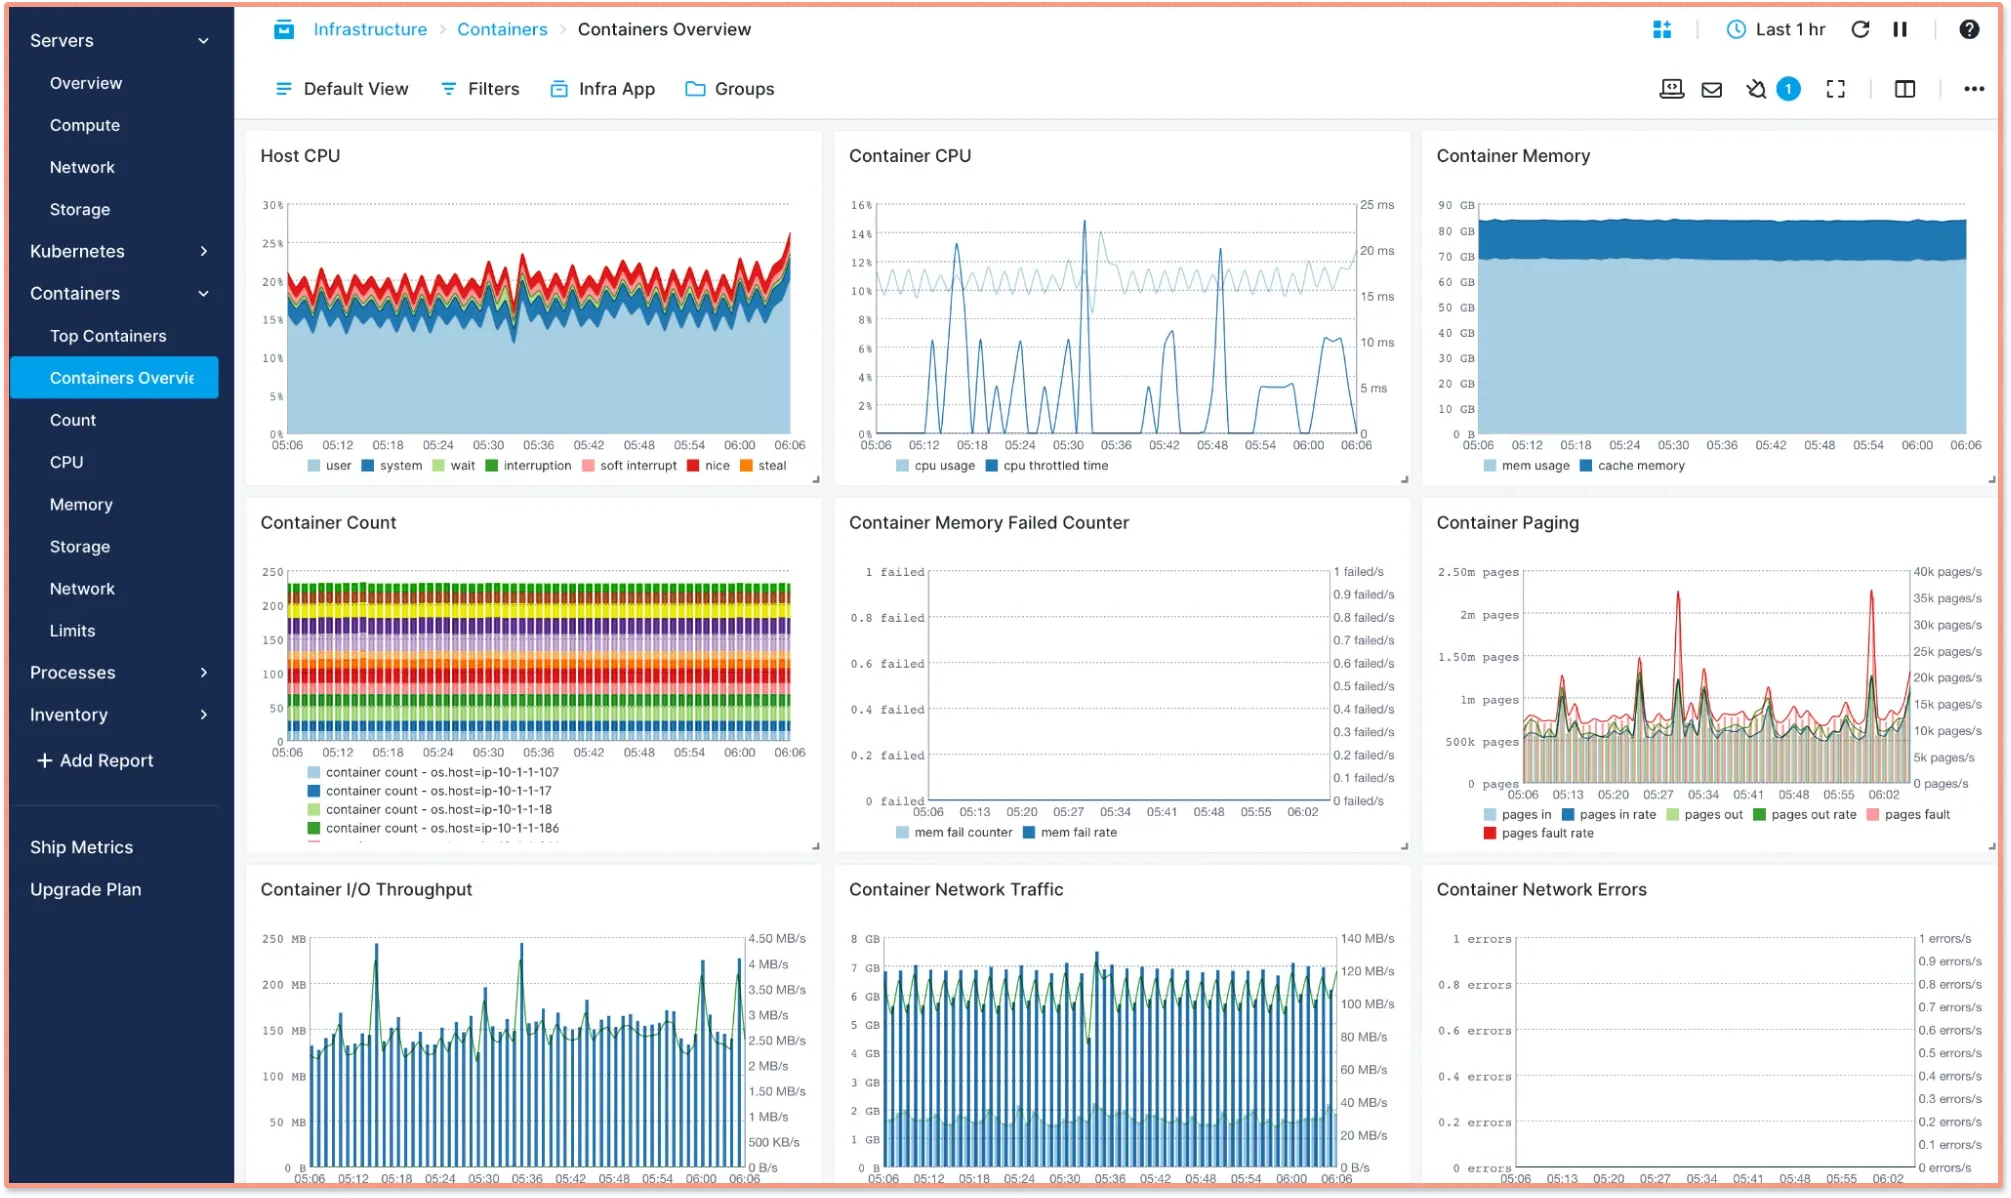Open the Count report under Containers
The height and width of the screenshot is (1198, 2011).
[73, 420]
